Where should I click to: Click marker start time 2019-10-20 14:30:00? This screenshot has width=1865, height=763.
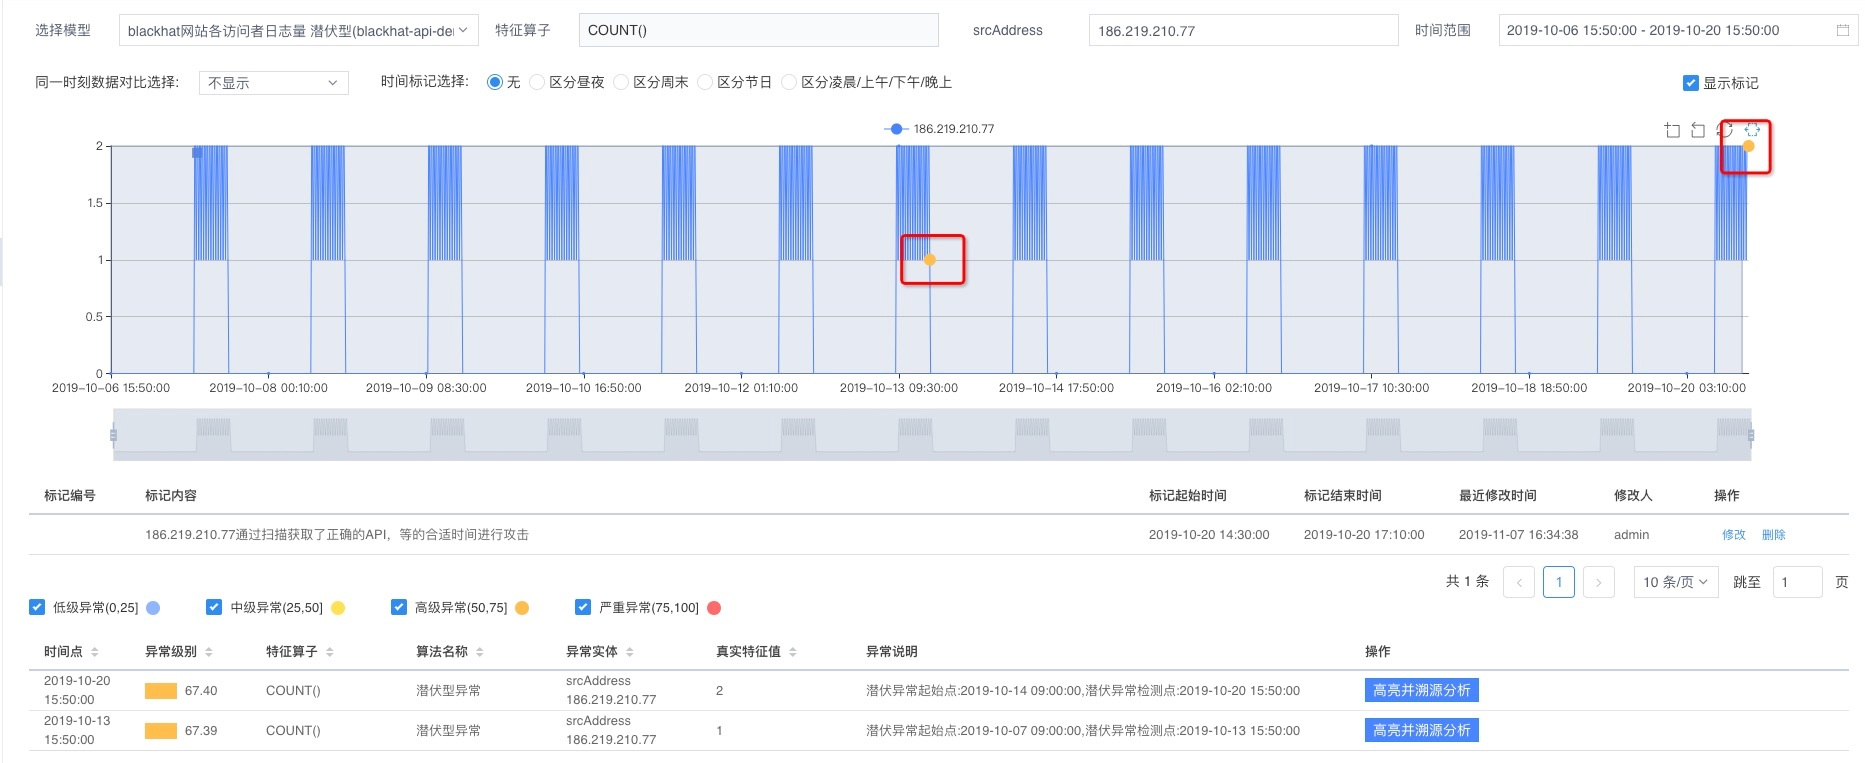(1209, 535)
